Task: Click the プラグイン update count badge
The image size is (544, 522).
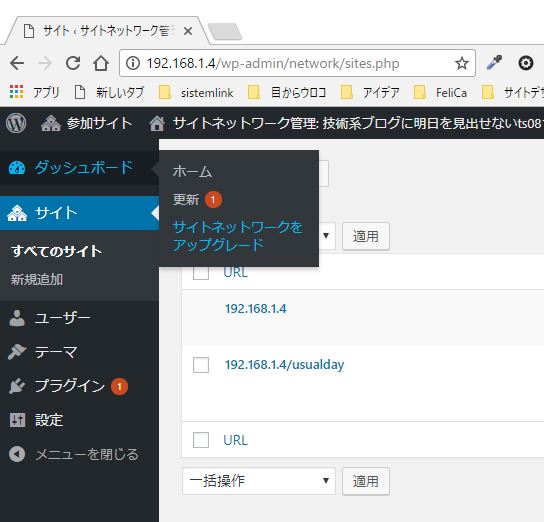Action: coord(119,386)
